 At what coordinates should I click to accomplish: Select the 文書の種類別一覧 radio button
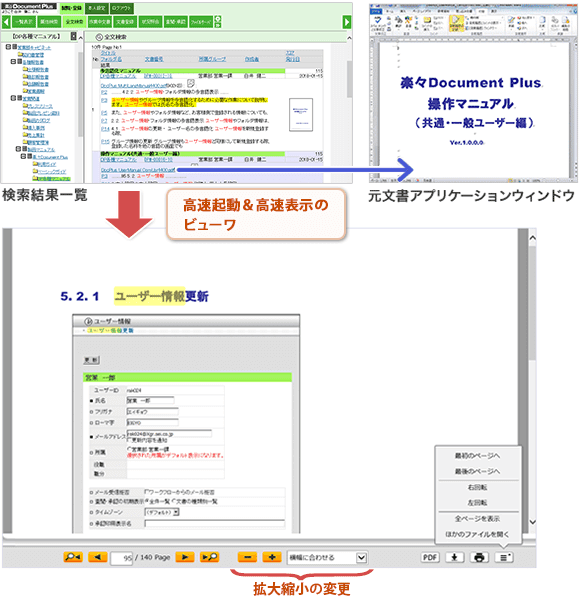[174, 501]
